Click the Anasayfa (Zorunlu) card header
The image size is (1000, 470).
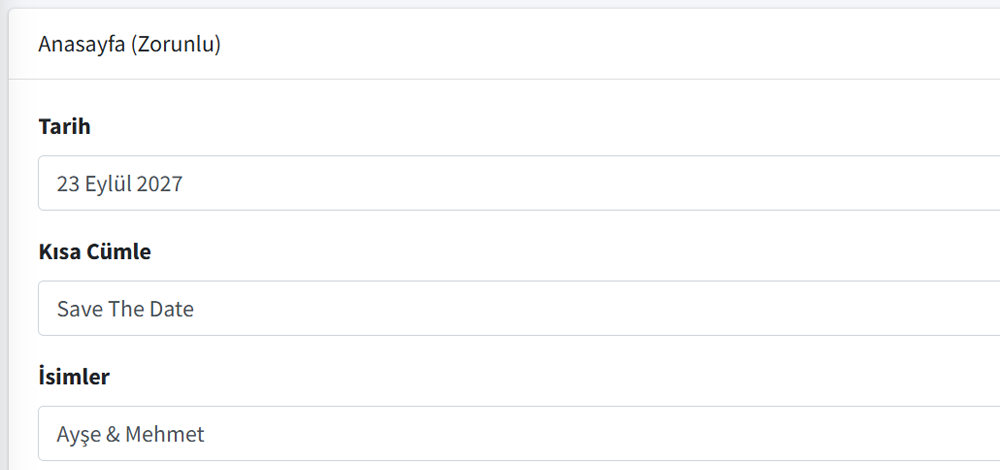click(500, 45)
